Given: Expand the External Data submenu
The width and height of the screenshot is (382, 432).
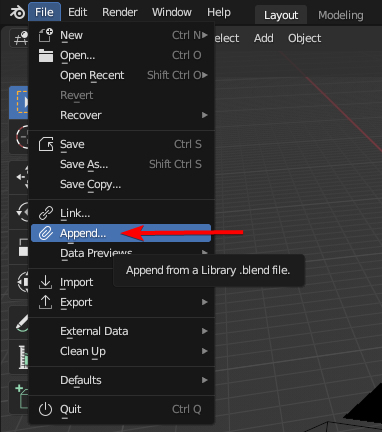Looking at the screenshot, I should tap(121, 331).
